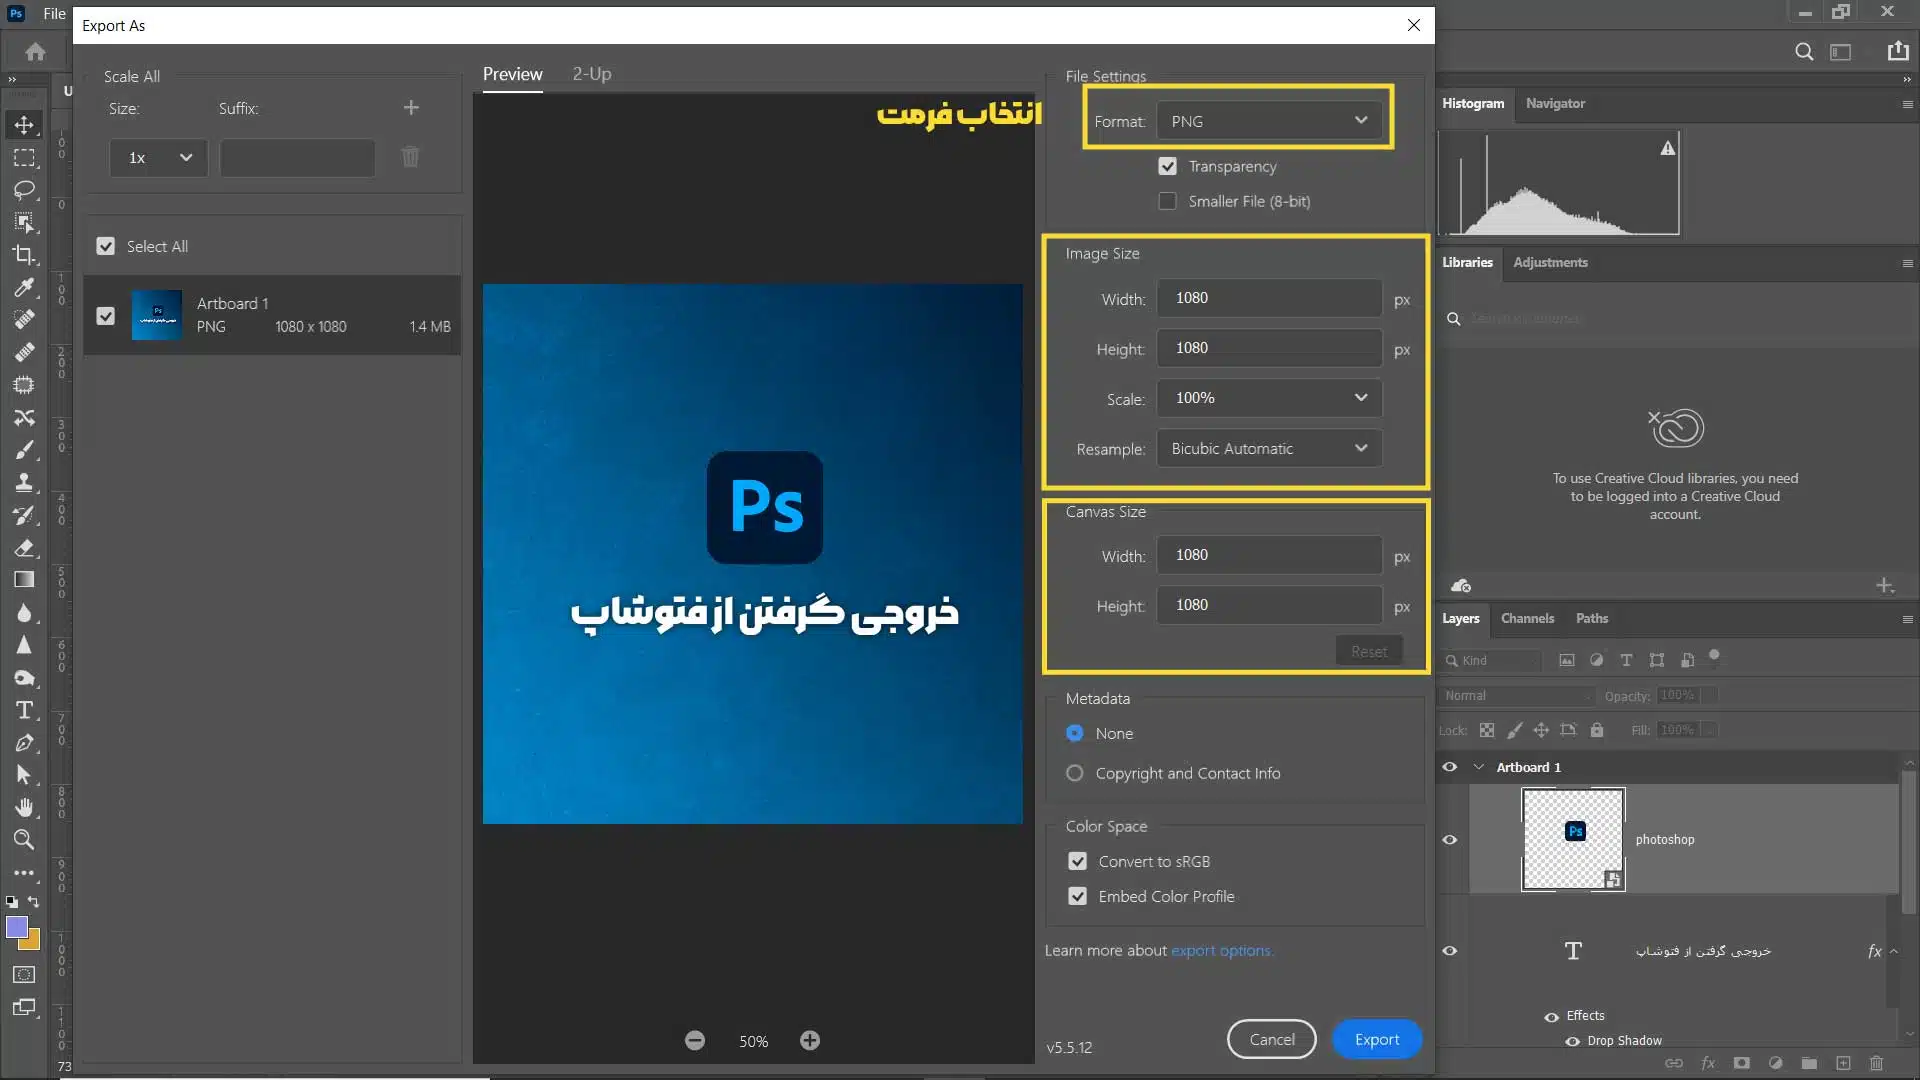1920x1080 pixels.
Task: Click the Width input field in Image Size
Action: tap(1270, 298)
